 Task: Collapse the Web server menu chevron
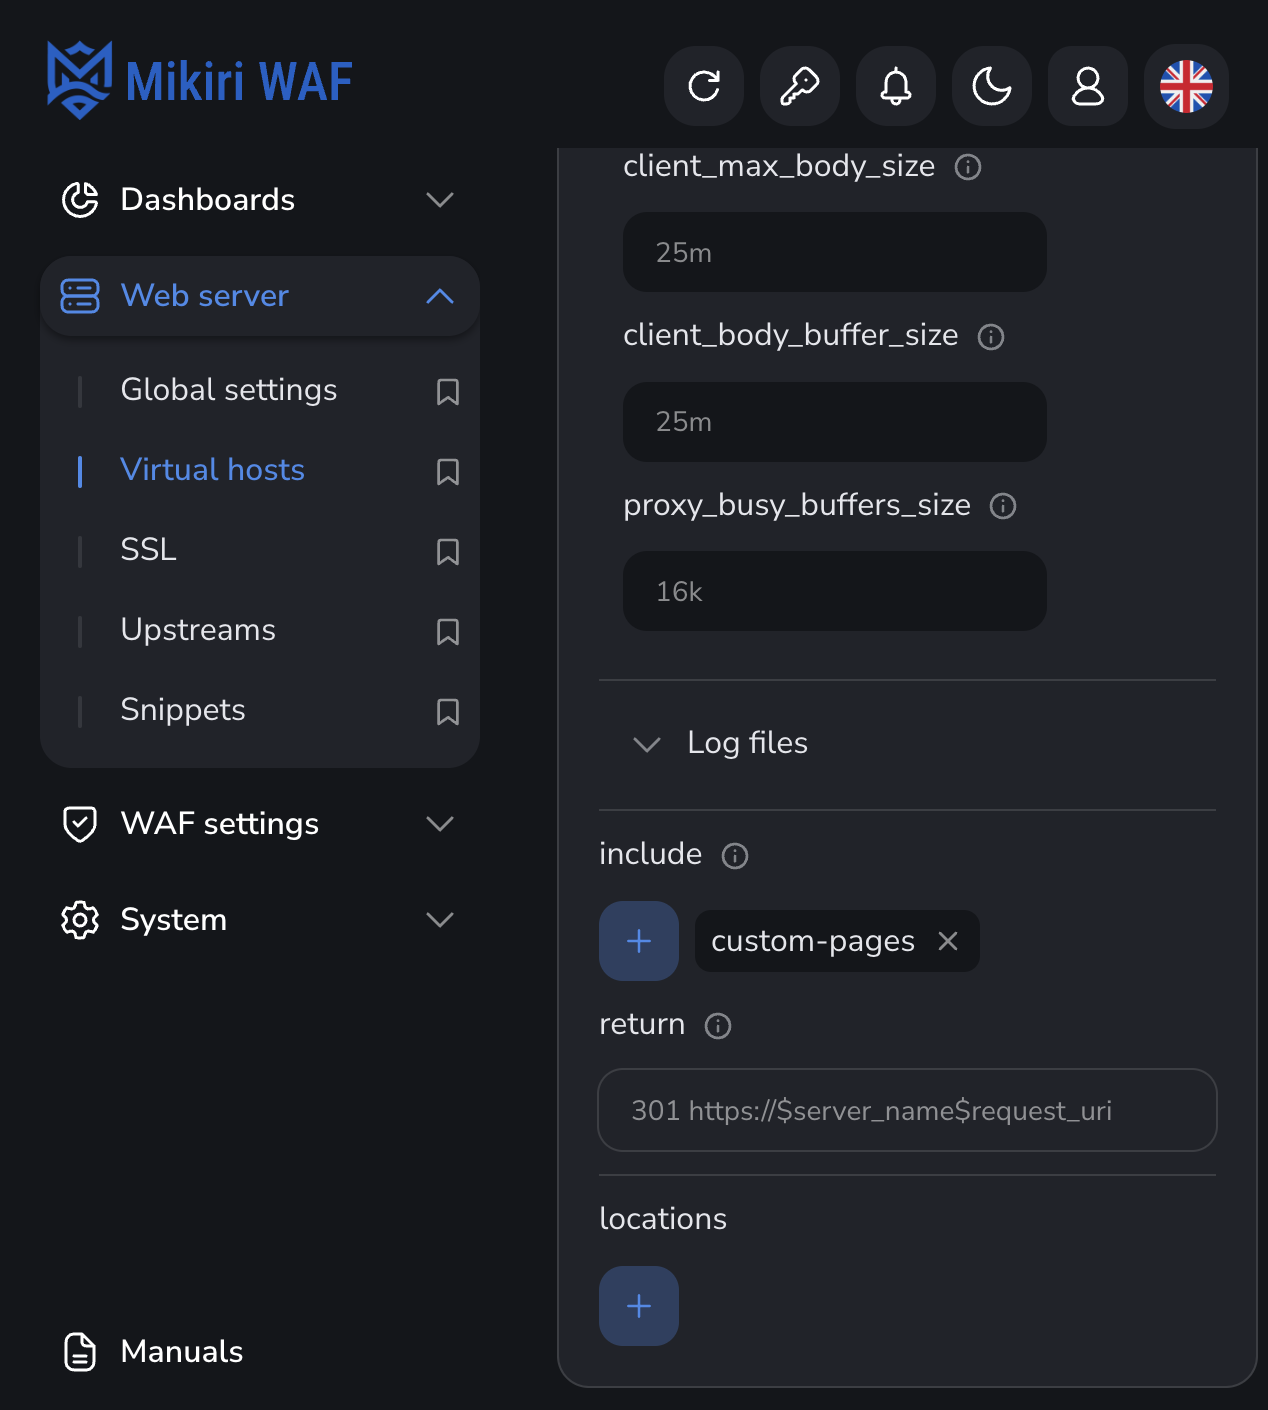pyautogui.click(x=440, y=296)
